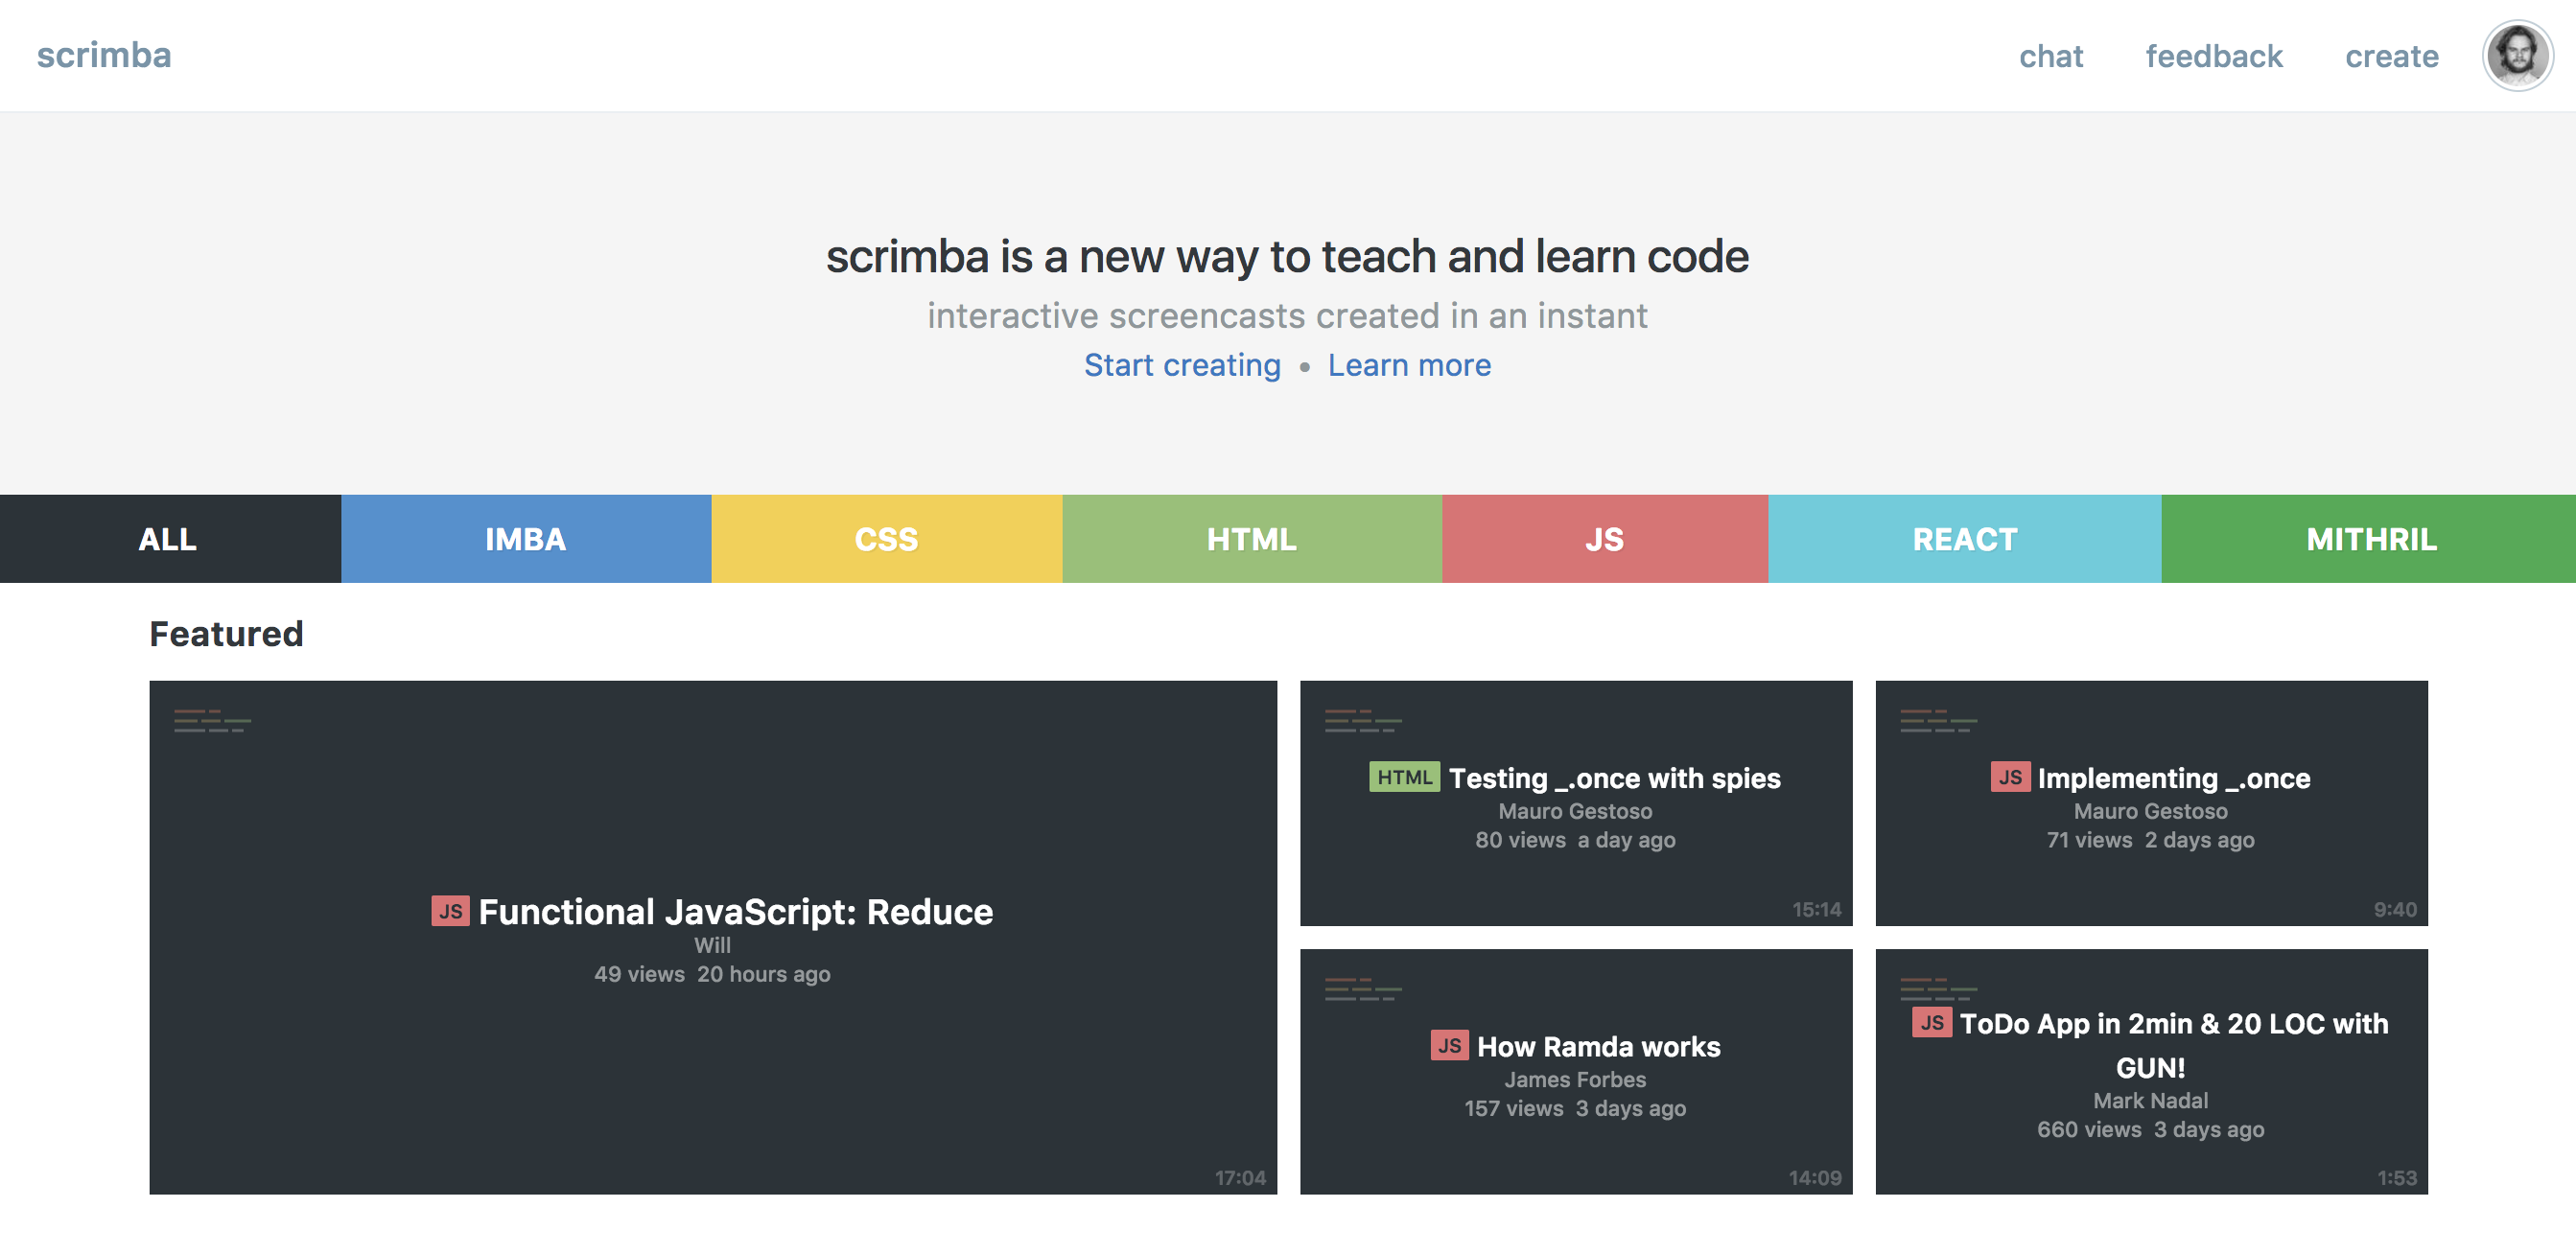Filter screencasts by the CSS tab
Screen dimensions: 2576x1254
tap(887, 539)
